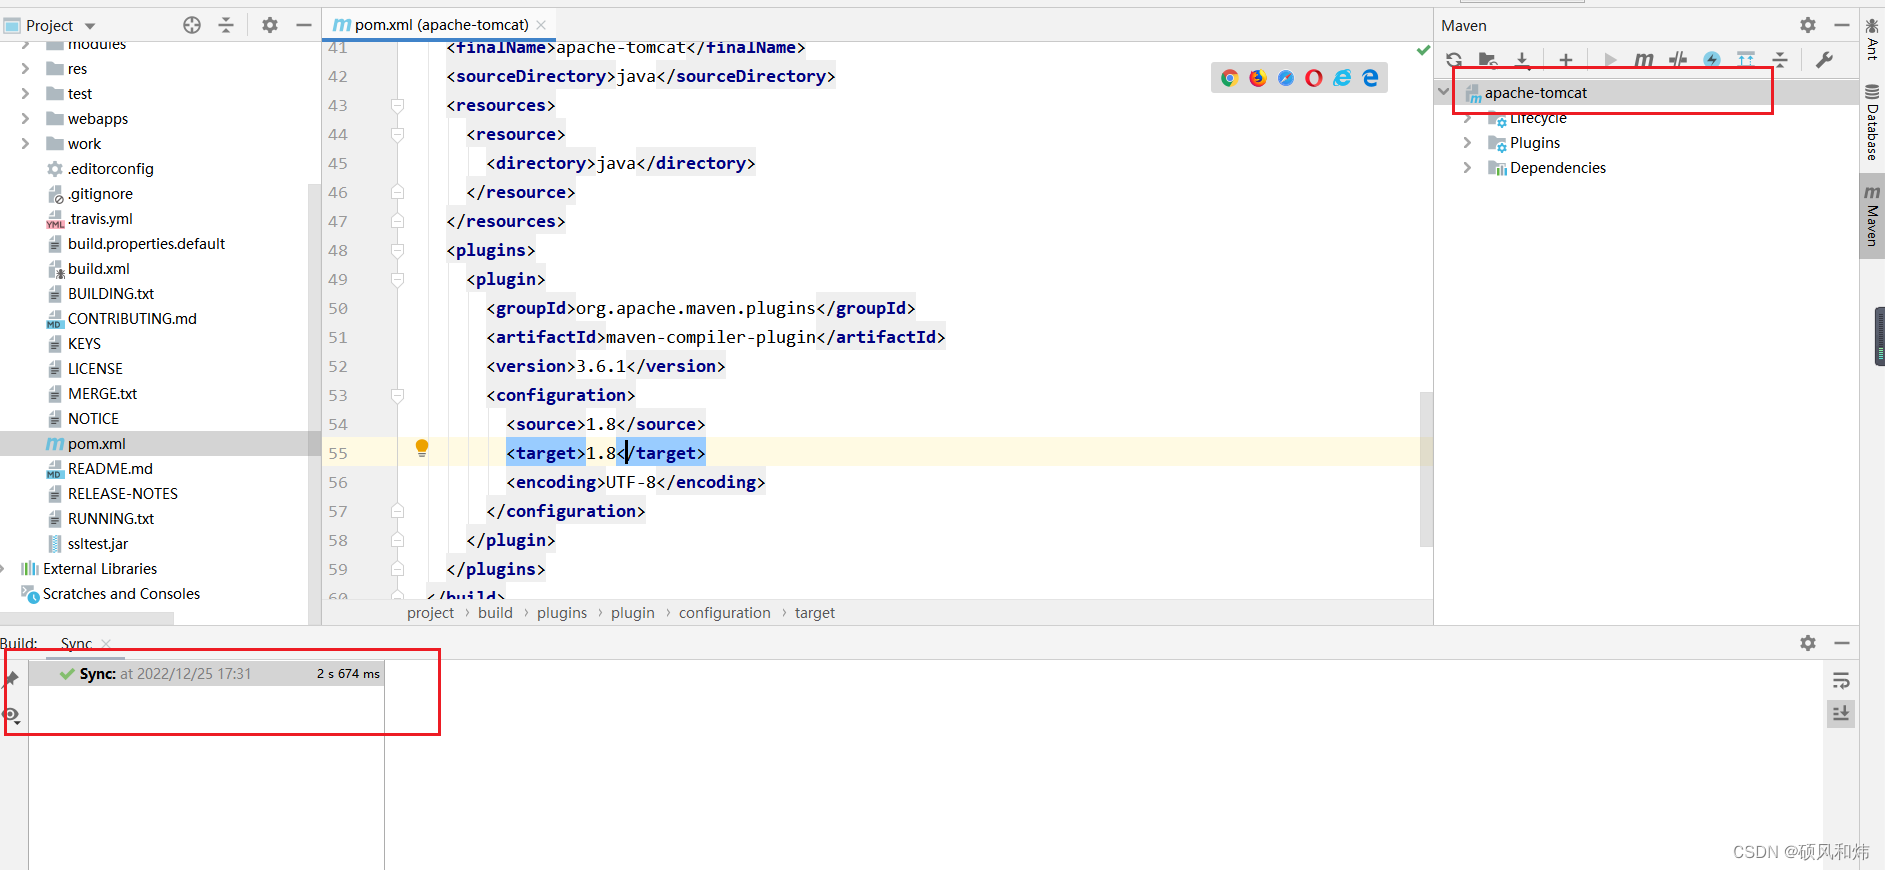Expand the Plugins node in Maven
The image size is (1885, 870).
(1467, 143)
